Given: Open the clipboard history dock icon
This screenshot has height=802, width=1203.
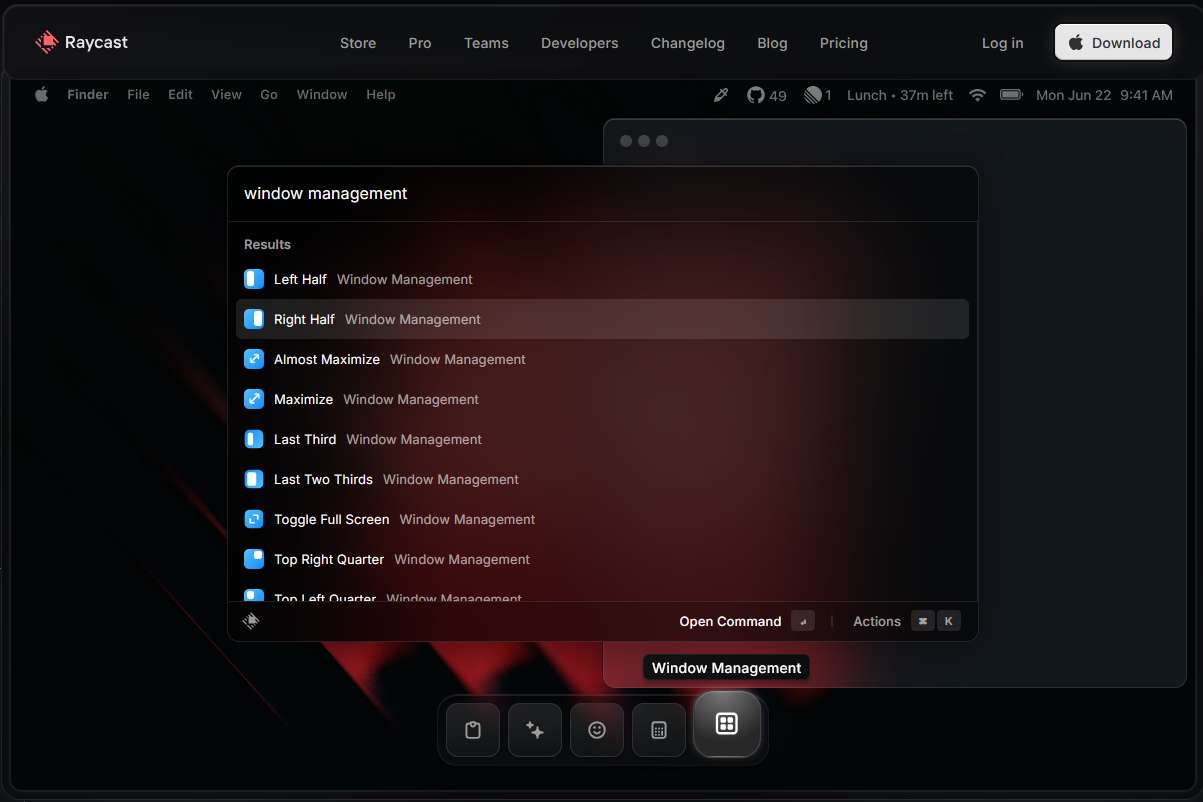Looking at the screenshot, I should click(x=473, y=730).
